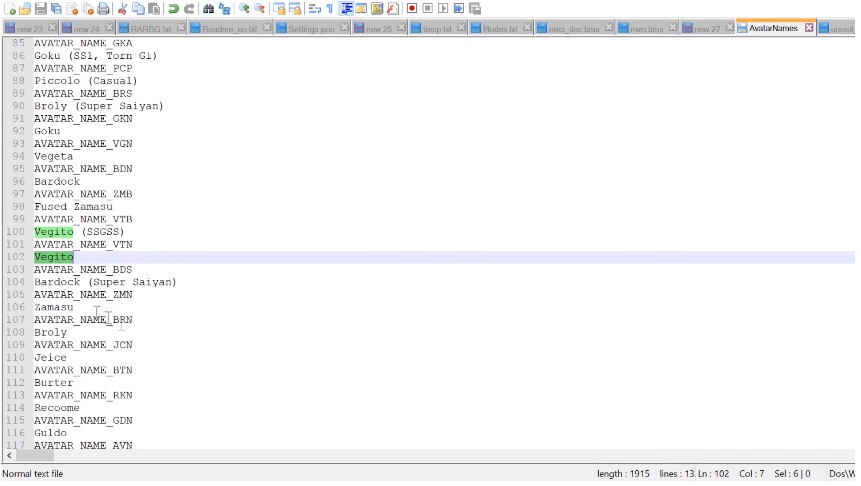The height and width of the screenshot is (486, 861).
Task: Switch to the new 23 tab
Action: (29, 29)
